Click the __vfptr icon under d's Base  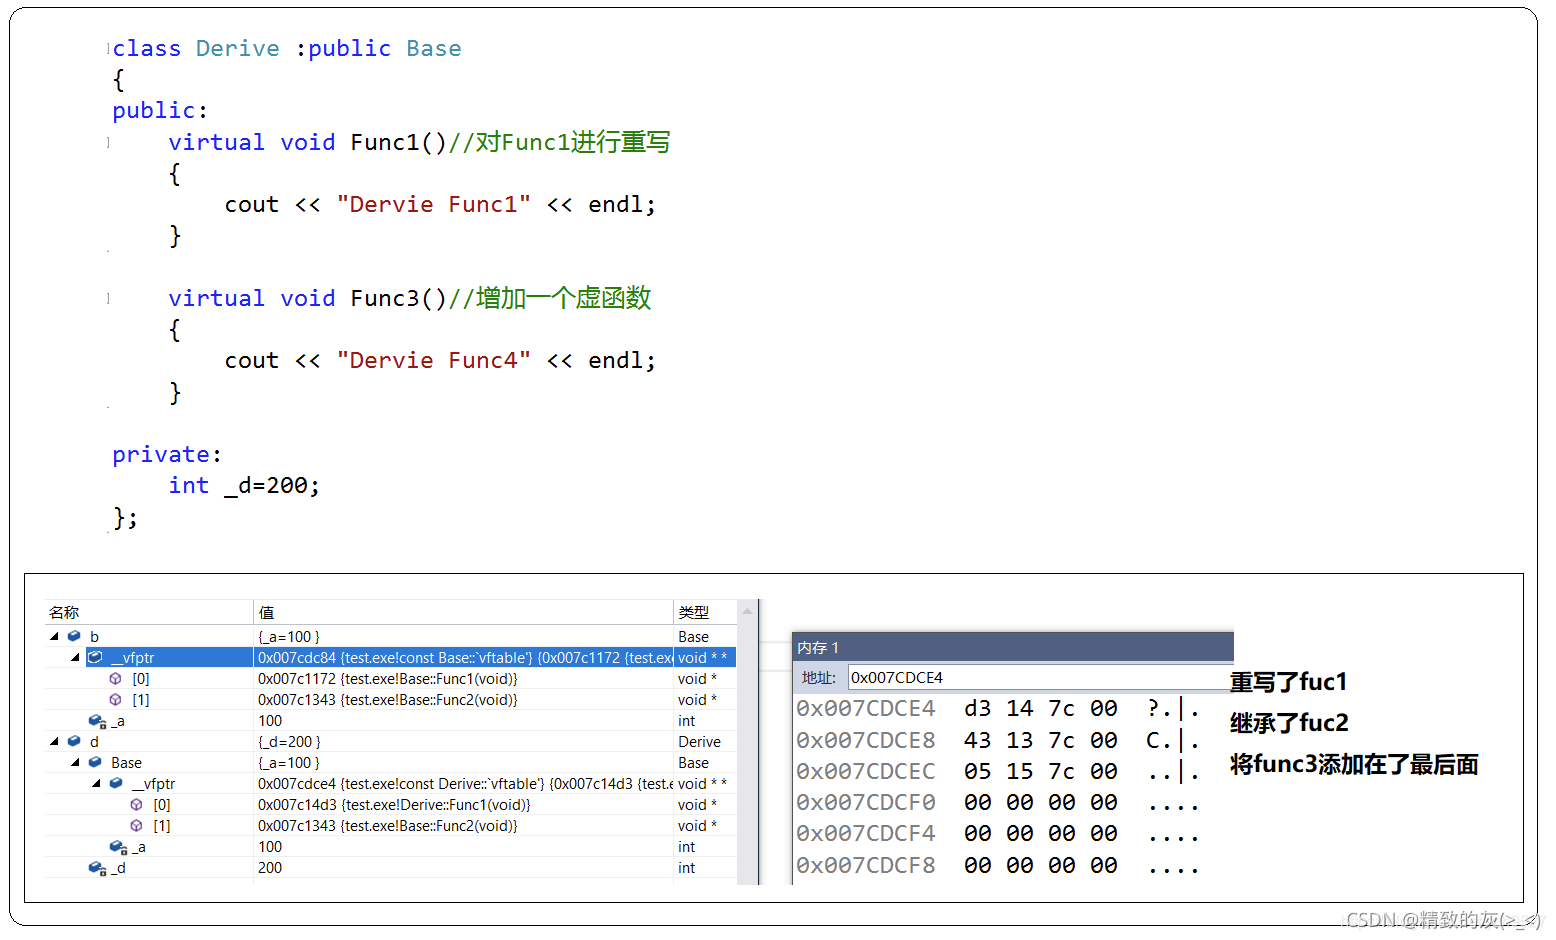point(116,783)
